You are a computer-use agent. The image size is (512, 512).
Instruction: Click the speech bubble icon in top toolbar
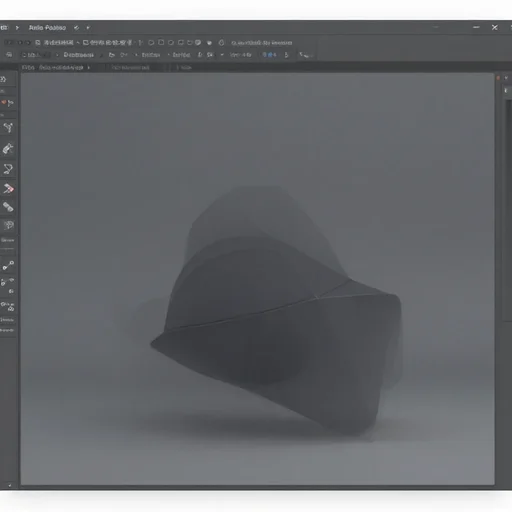tap(198, 43)
